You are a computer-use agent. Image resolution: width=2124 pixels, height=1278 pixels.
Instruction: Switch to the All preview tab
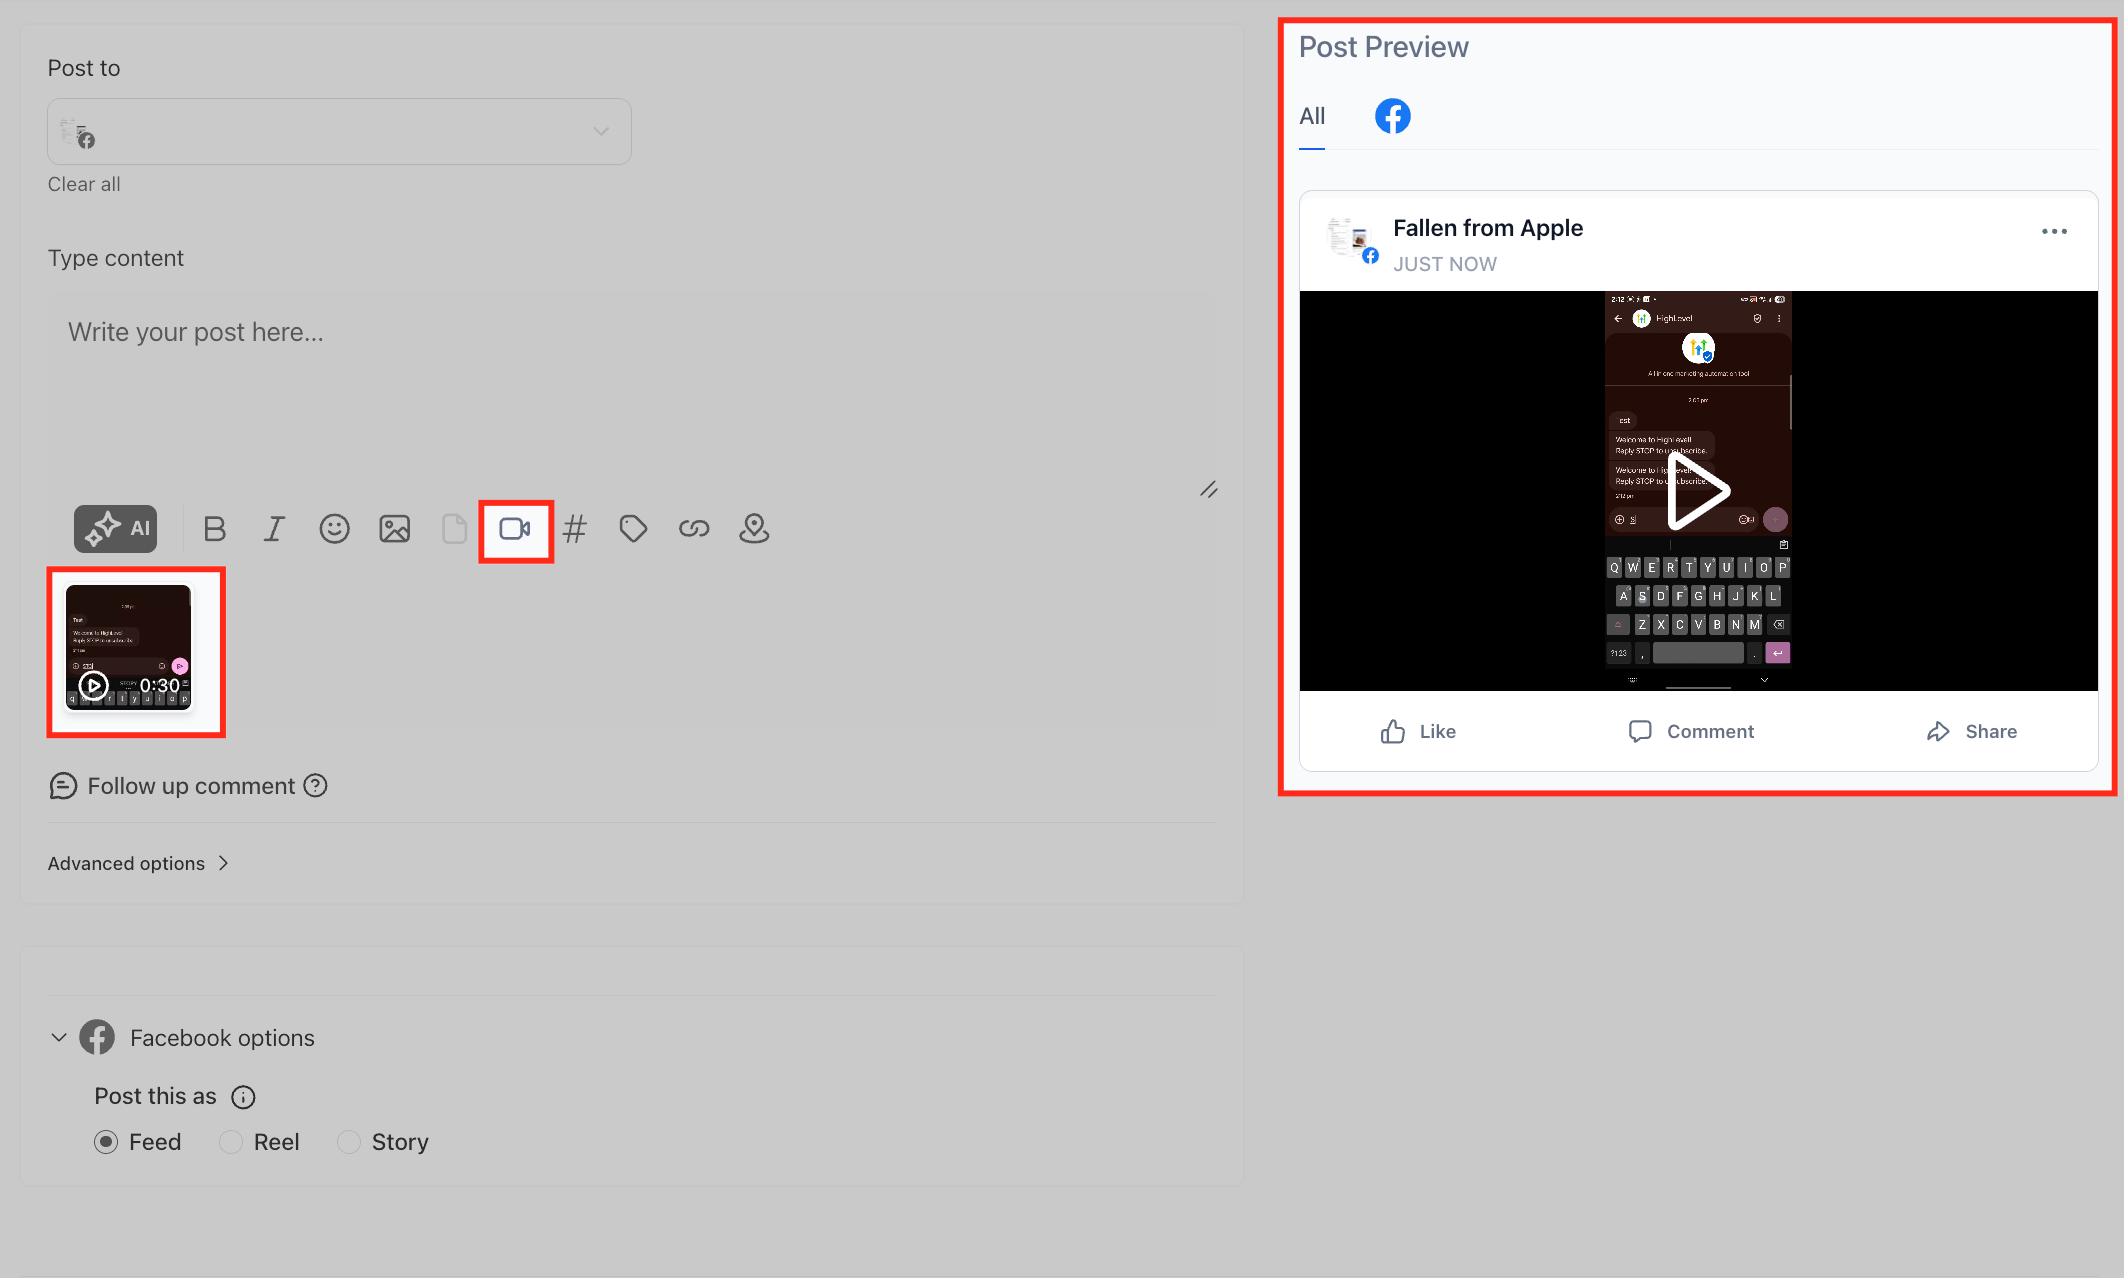(x=1312, y=116)
